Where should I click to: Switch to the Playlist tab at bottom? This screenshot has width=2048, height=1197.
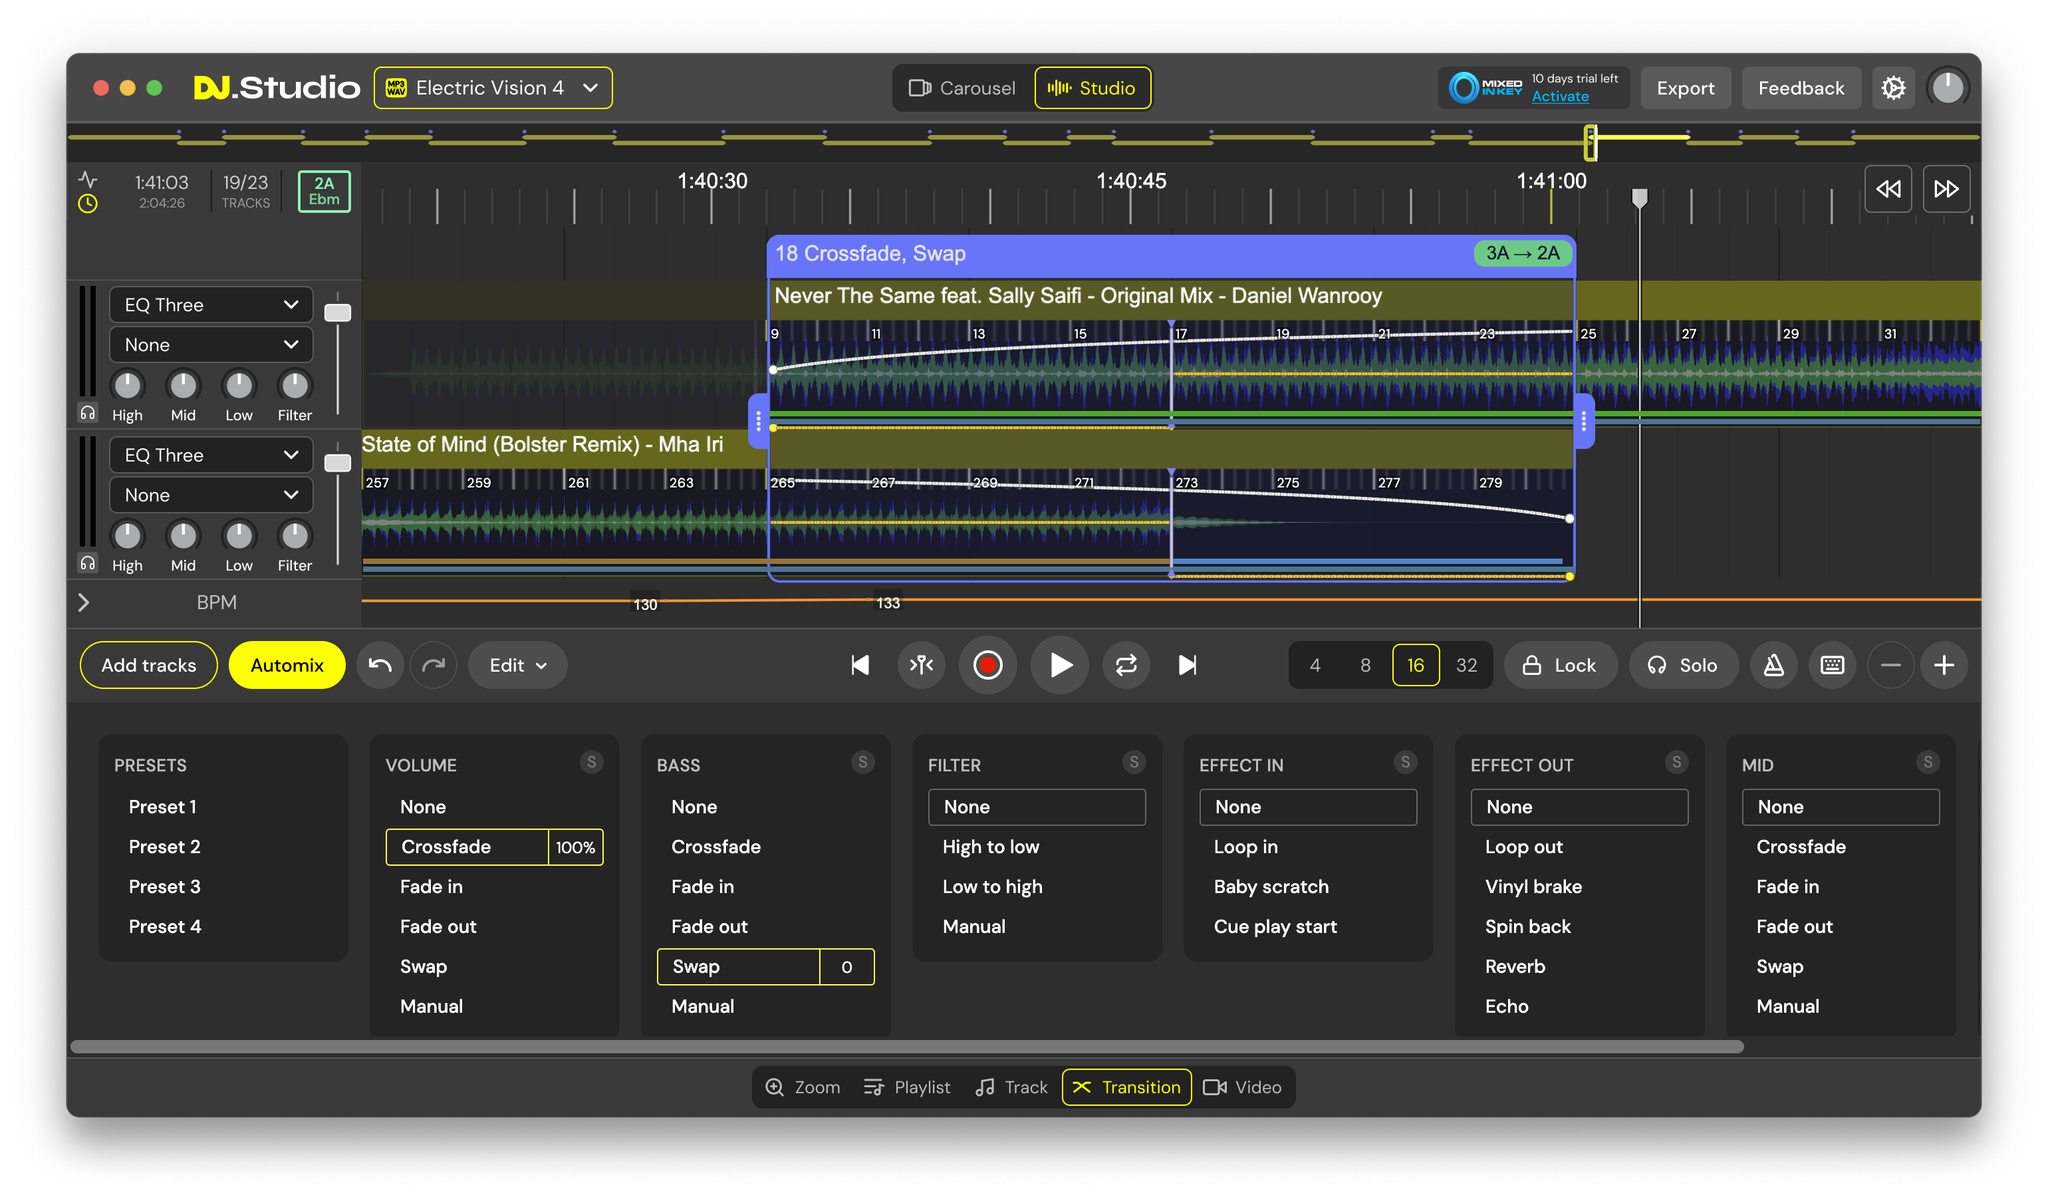tap(907, 1087)
